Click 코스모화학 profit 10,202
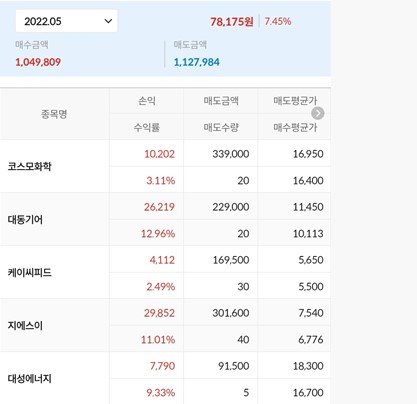 pyautogui.click(x=159, y=154)
